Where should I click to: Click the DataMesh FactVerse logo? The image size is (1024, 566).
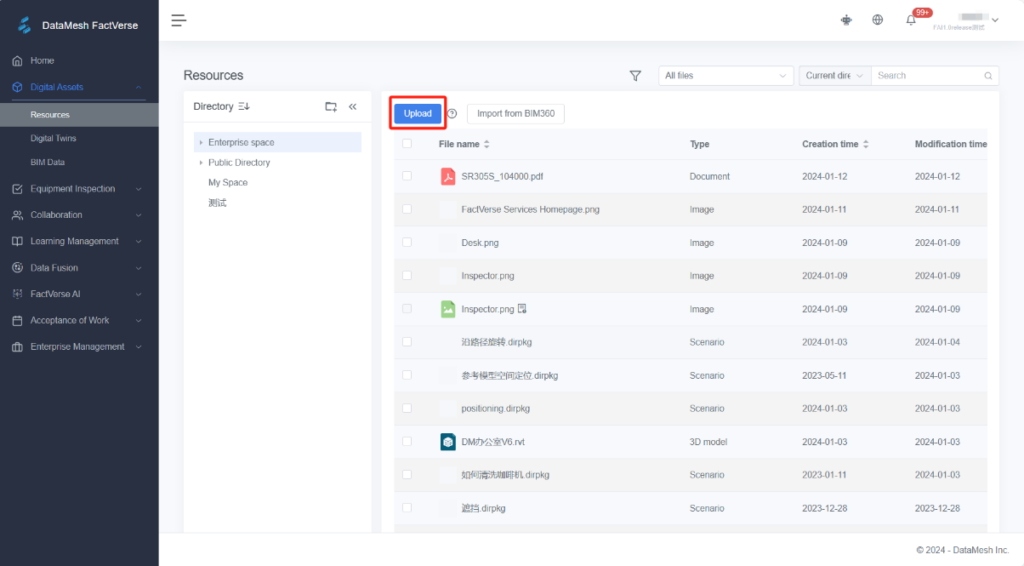click(24, 25)
